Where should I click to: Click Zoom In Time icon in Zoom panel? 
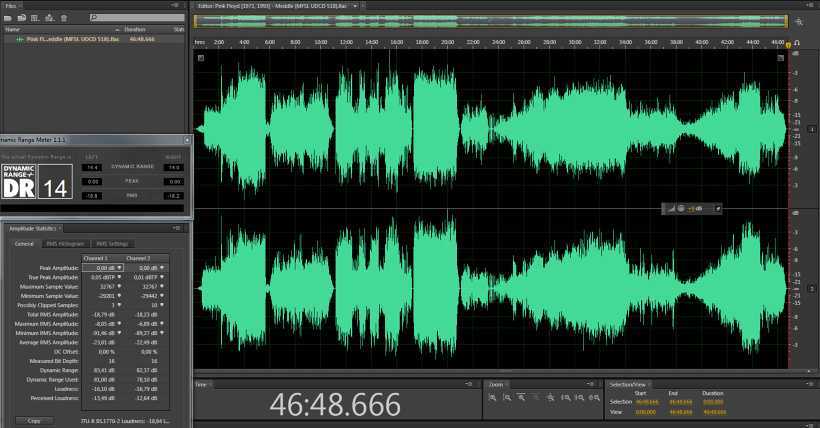(521, 398)
